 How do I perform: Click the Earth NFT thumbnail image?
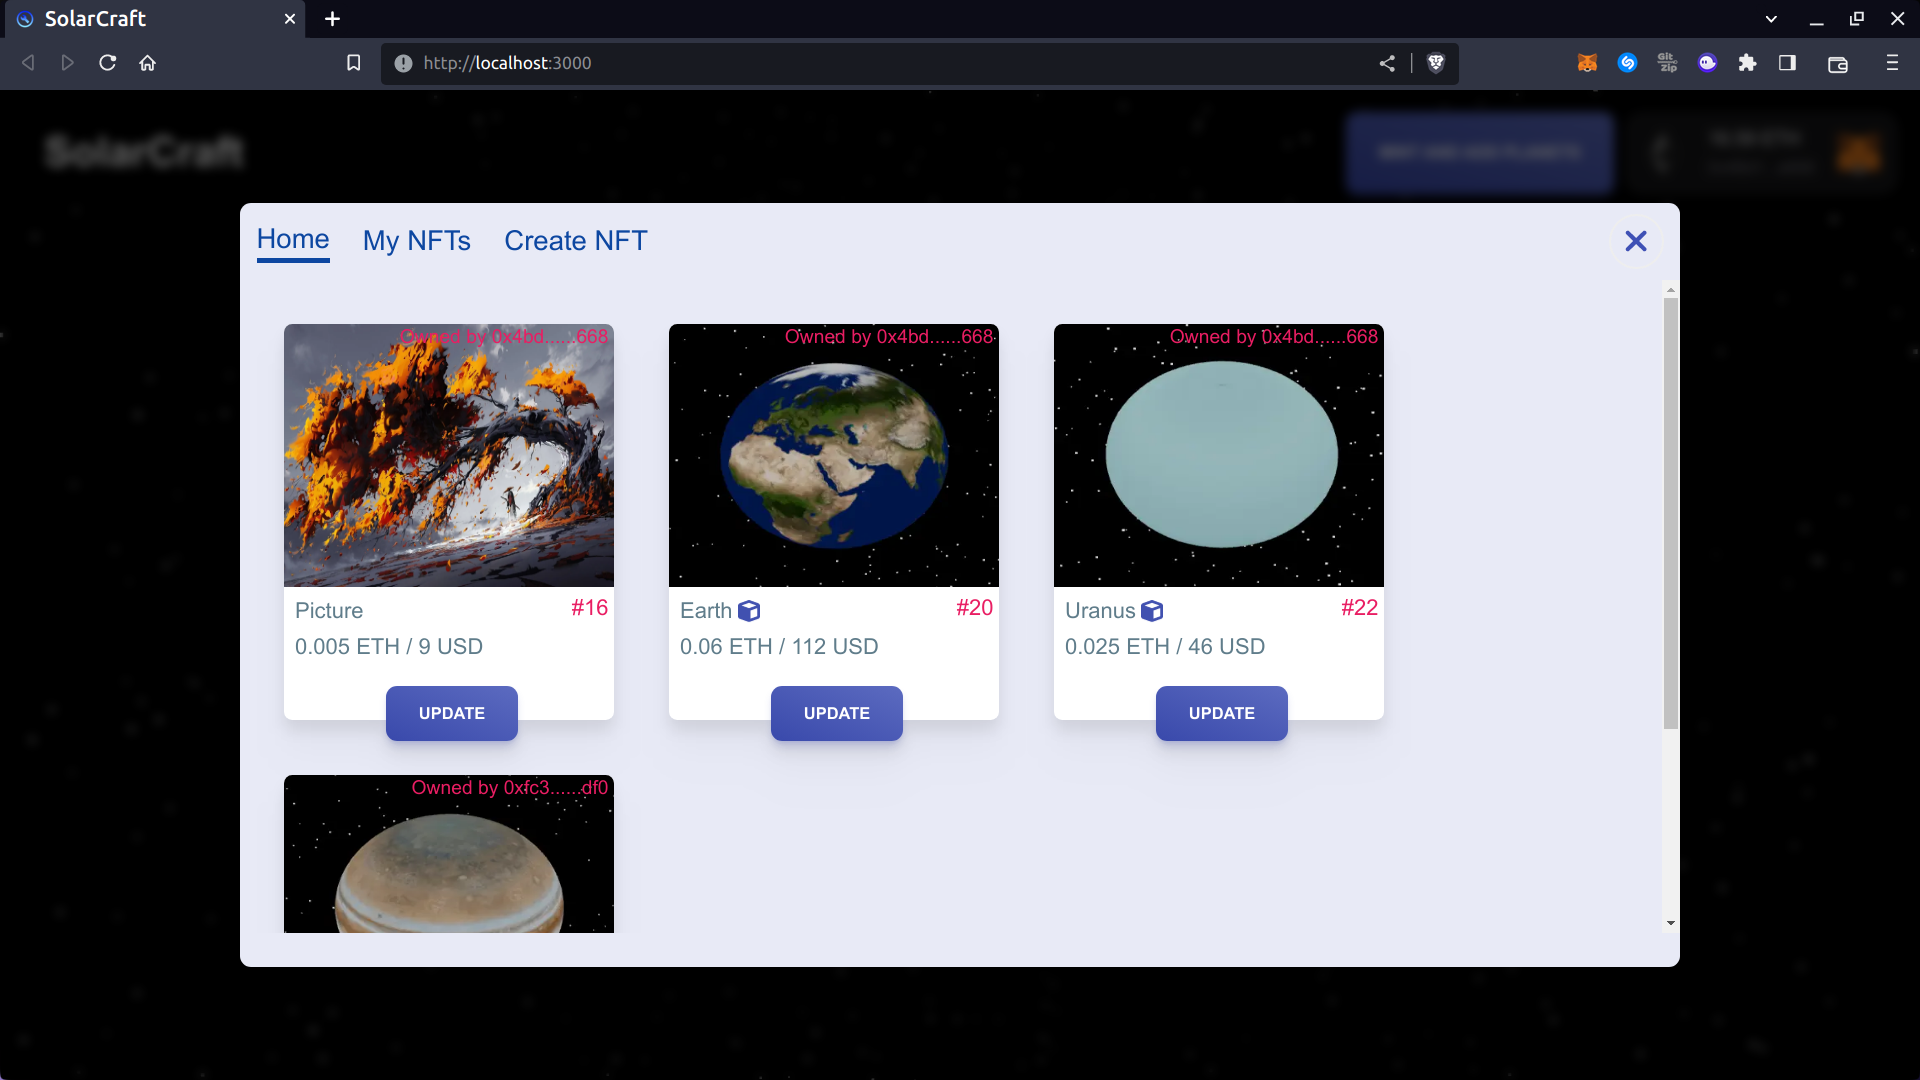click(833, 455)
